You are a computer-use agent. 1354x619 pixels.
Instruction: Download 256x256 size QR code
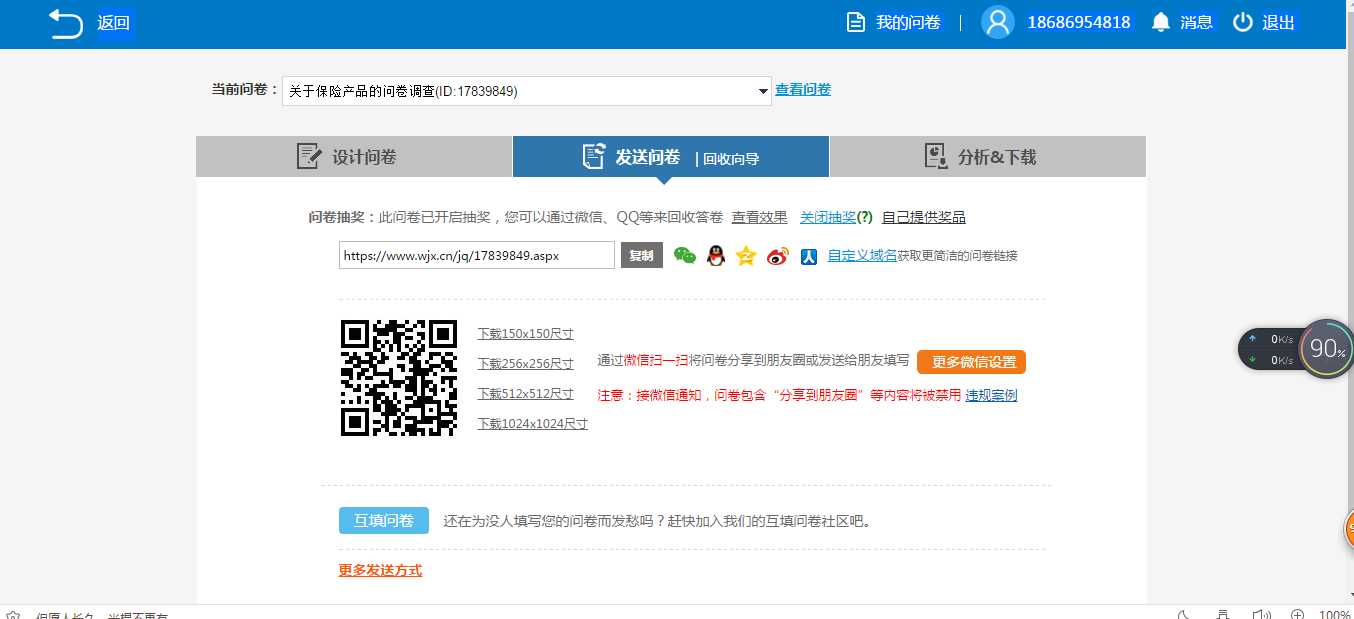click(526, 364)
